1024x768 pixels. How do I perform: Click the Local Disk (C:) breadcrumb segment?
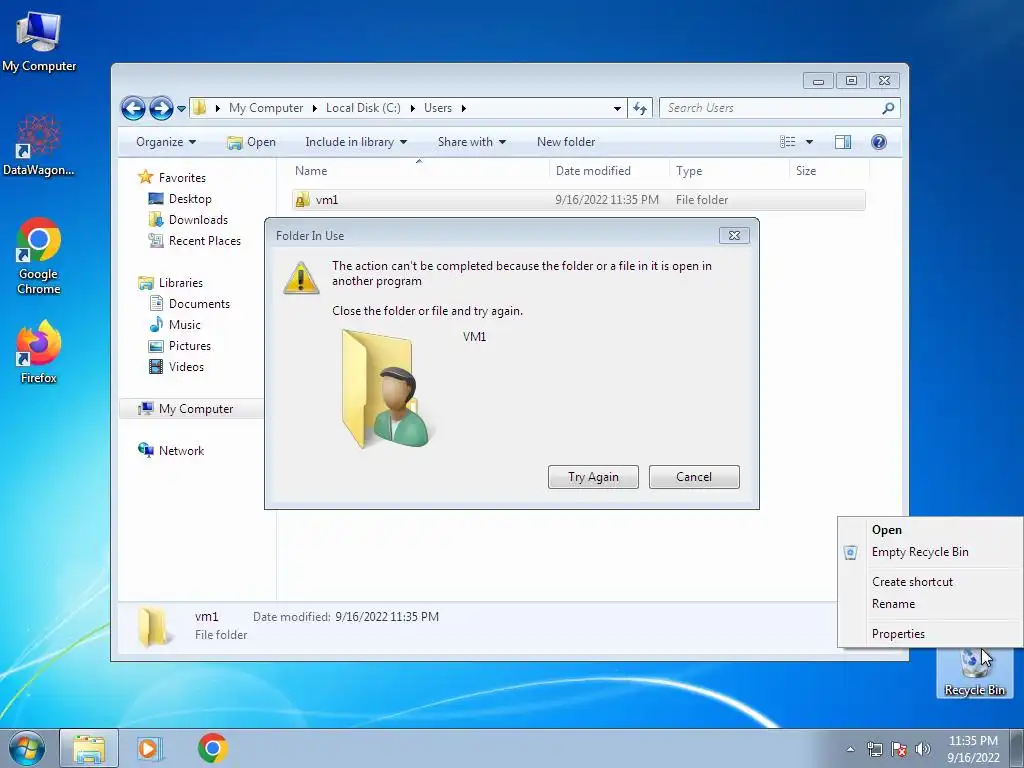tap(363, 108)
